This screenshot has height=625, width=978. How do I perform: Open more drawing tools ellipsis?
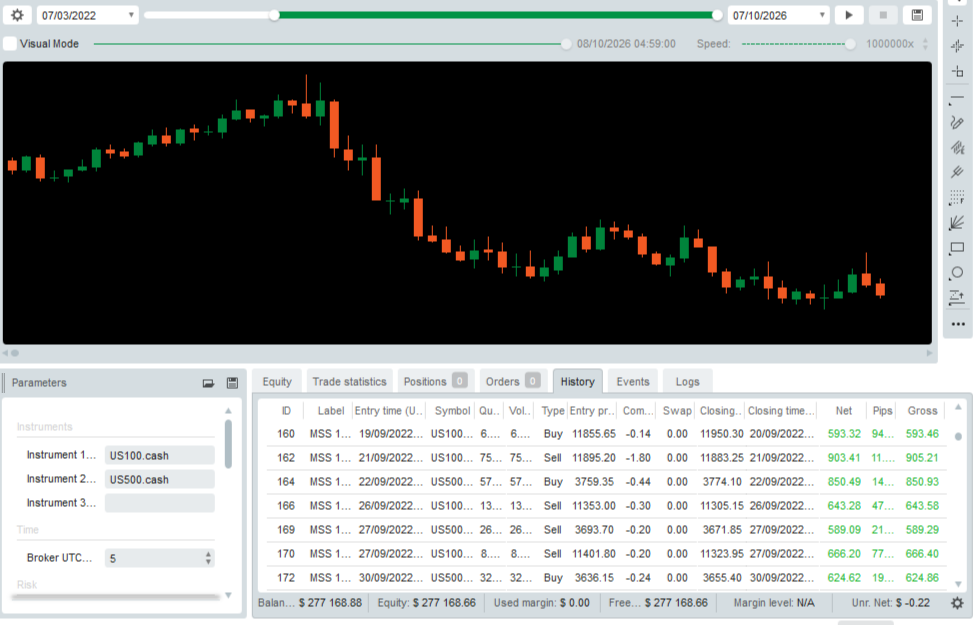(x=958, y=324)
